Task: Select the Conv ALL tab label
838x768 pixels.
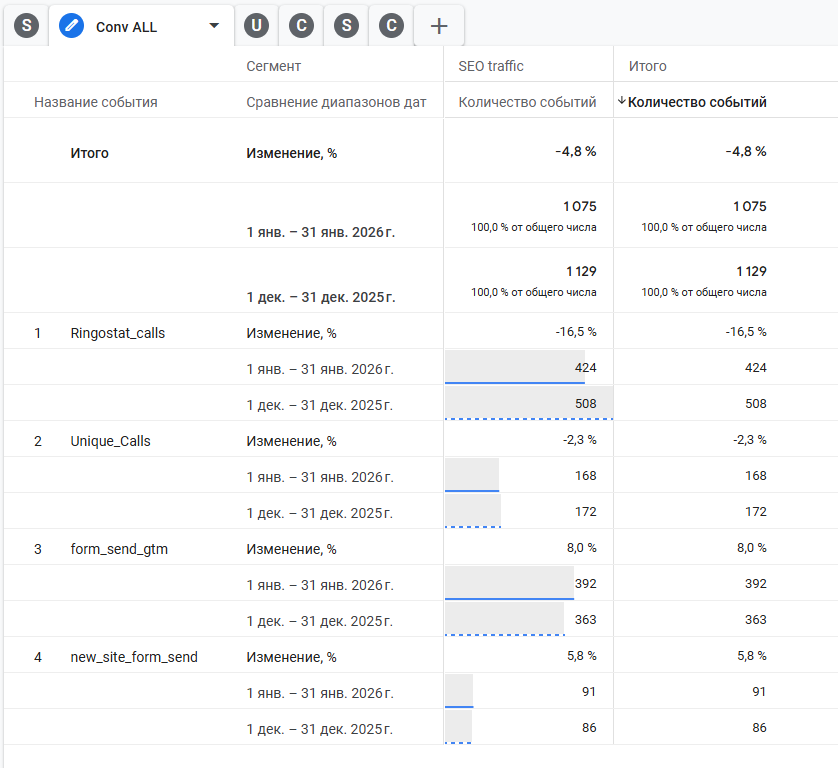Action: 126,27
